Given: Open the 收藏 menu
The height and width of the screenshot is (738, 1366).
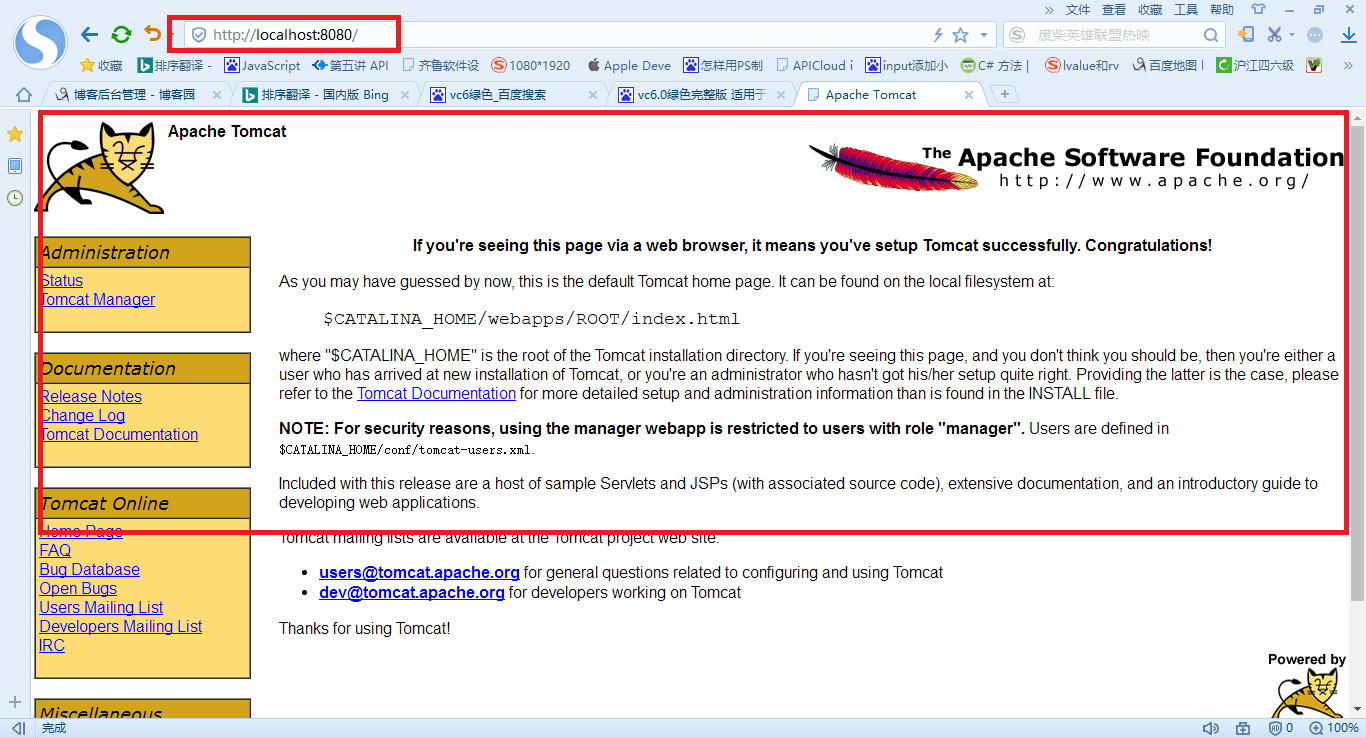Looking at the screenshot, I should [1150, 9].
